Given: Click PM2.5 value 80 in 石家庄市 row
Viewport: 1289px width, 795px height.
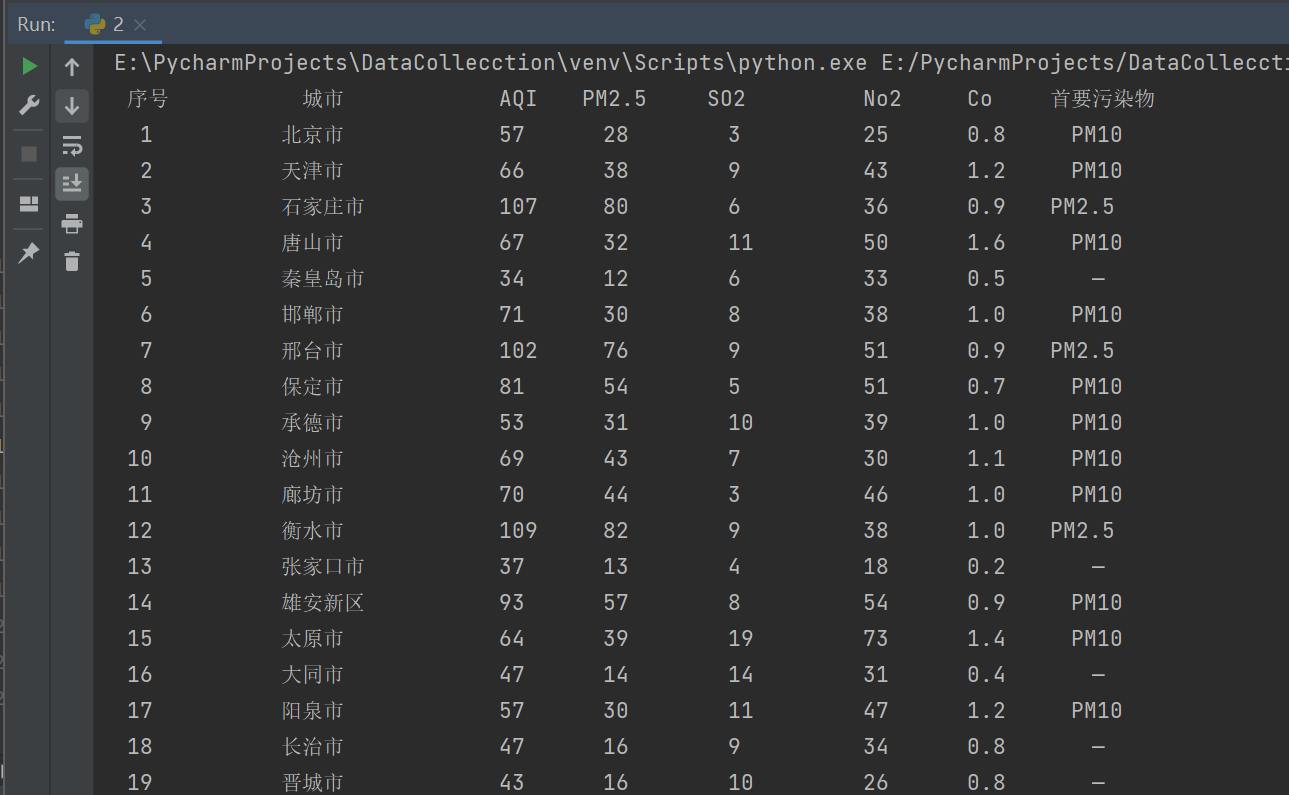Looking at the screenshot, I should (x=616, y=207).
